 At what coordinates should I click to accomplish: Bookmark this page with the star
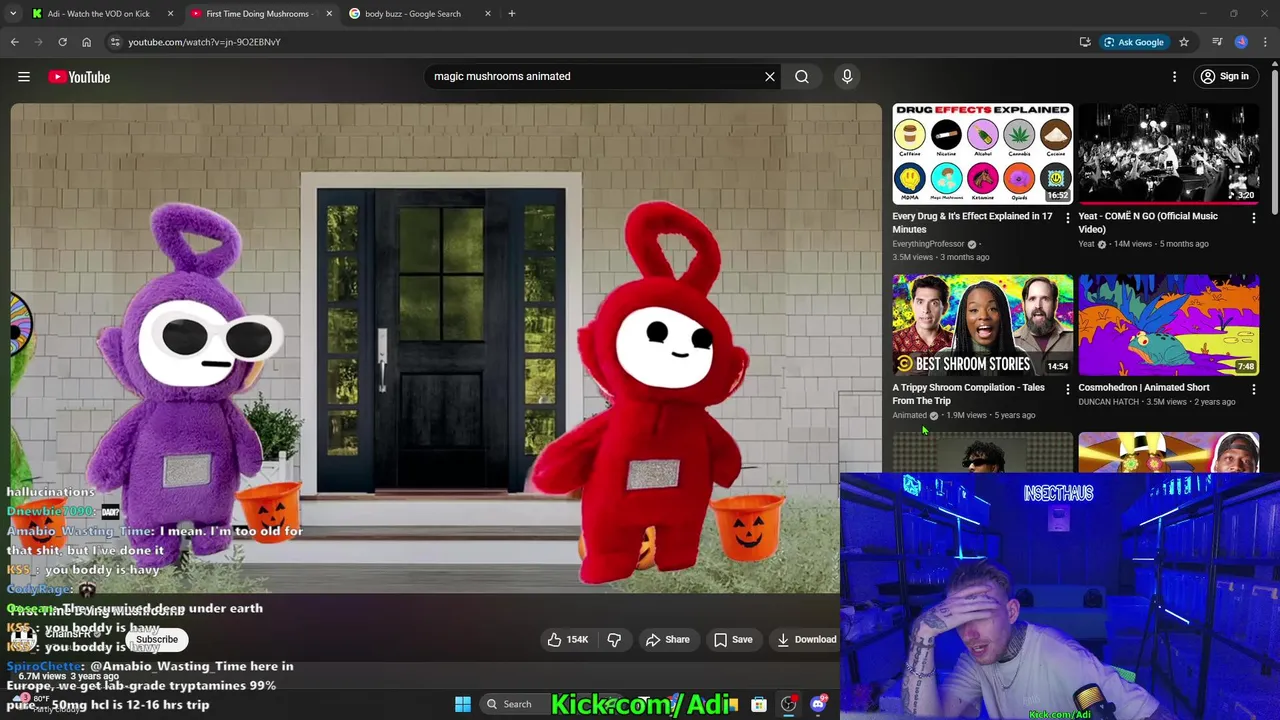tap(1184, 42)
